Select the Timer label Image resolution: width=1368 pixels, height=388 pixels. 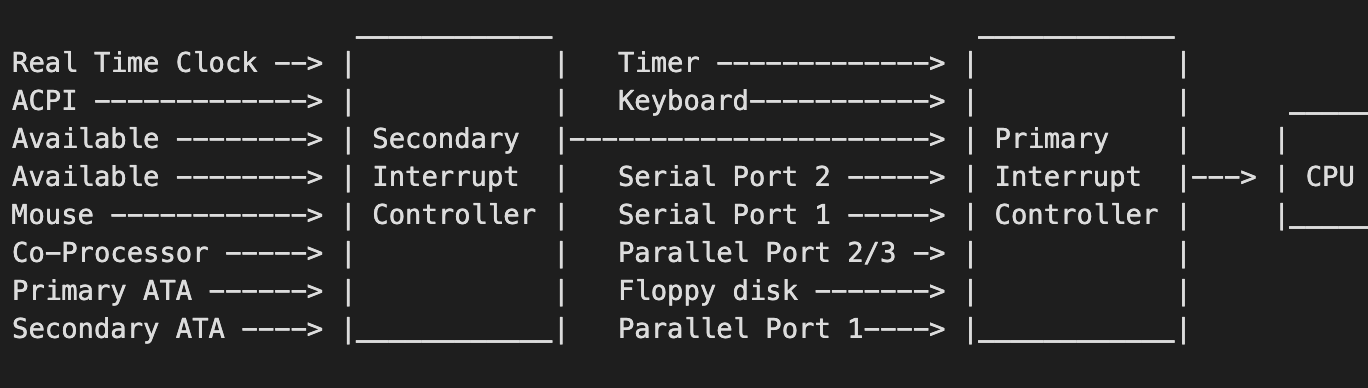click(x=659, y=63)
